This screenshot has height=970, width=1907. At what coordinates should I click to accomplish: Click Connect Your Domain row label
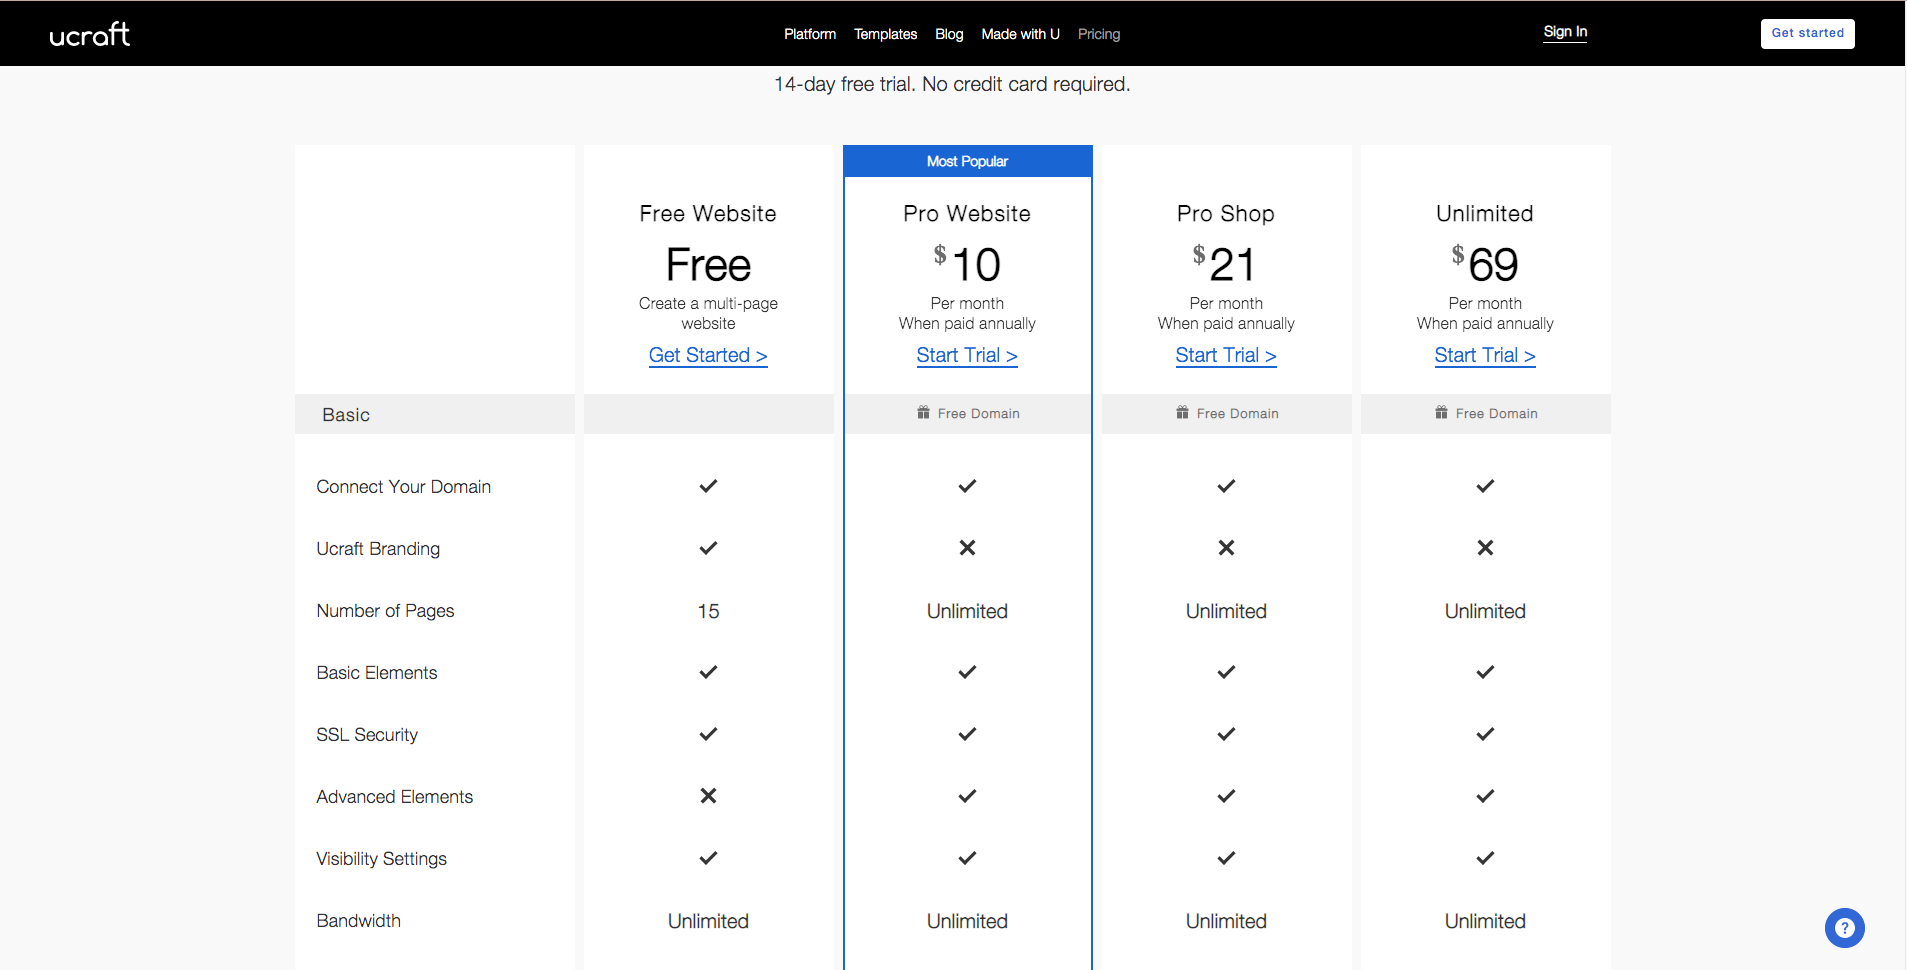point(404,487)
